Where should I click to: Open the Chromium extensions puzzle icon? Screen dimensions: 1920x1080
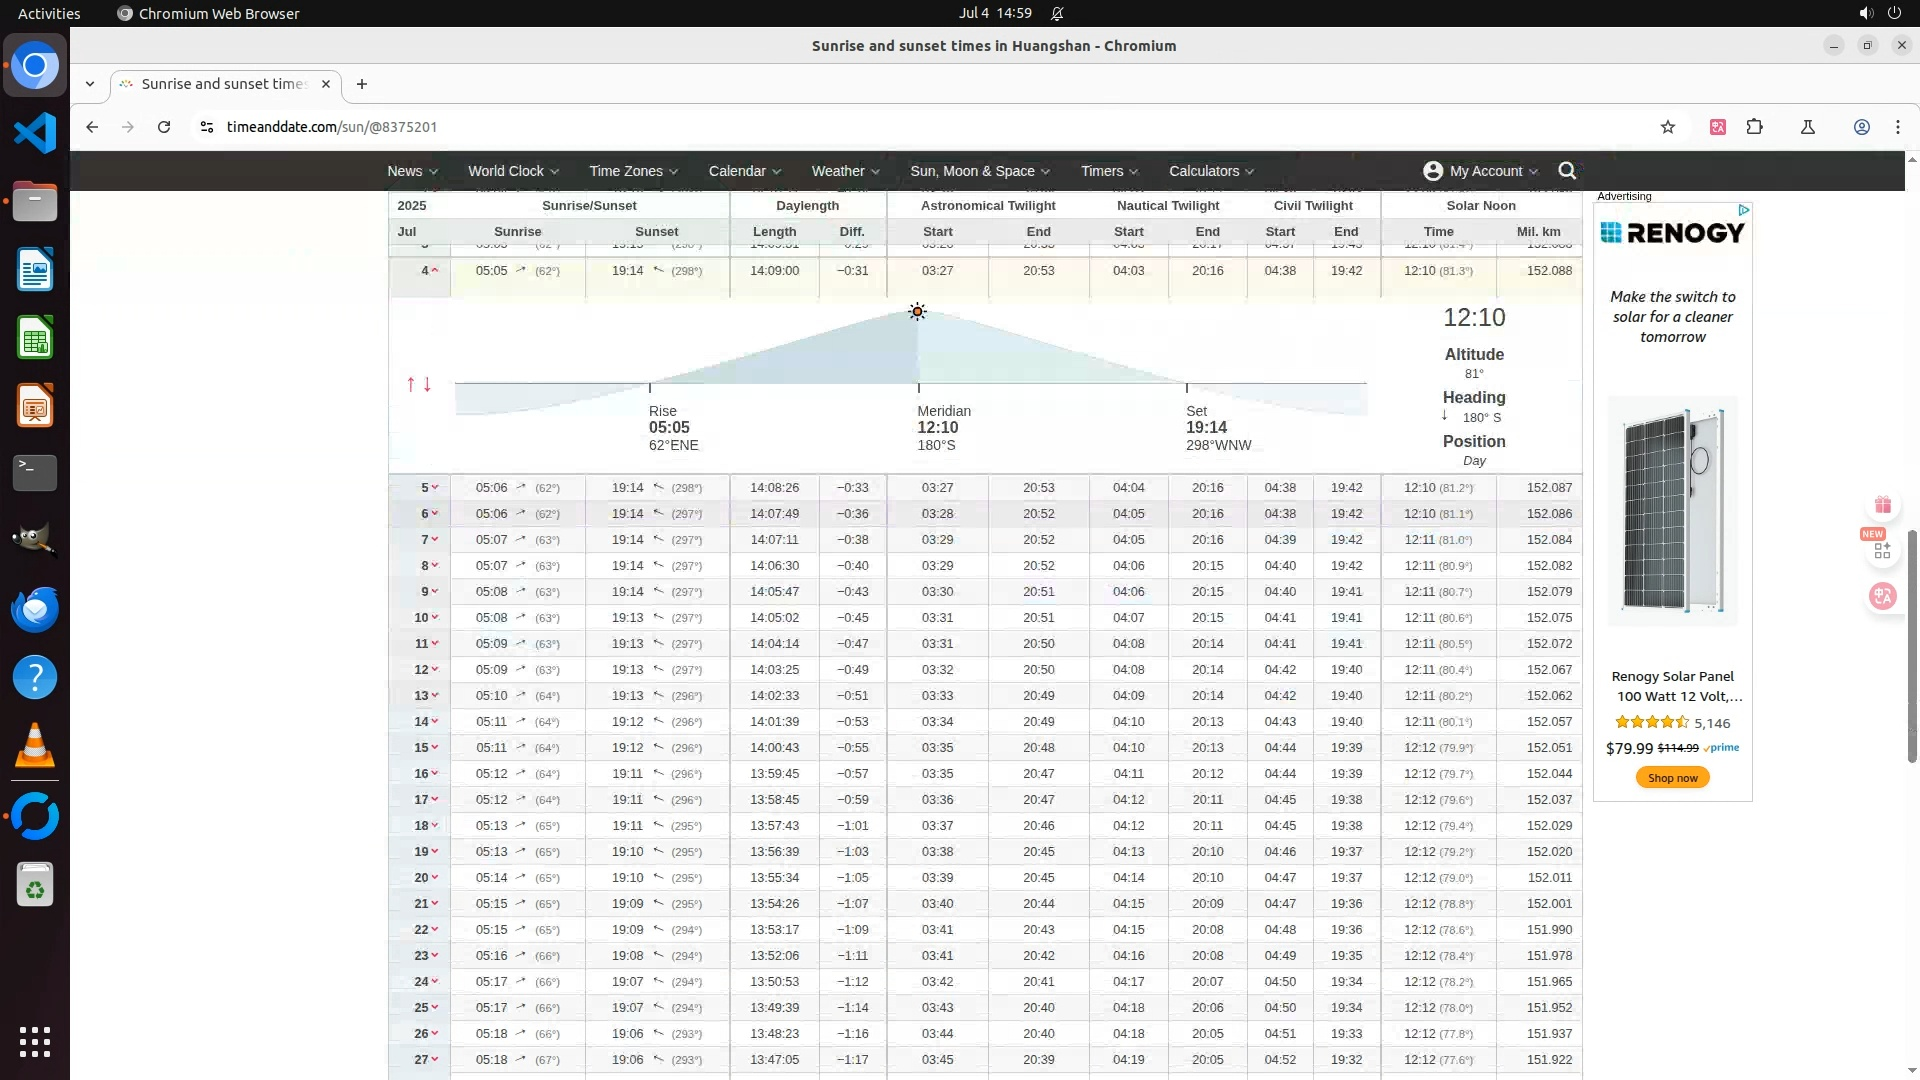(x=1754, y=127)
